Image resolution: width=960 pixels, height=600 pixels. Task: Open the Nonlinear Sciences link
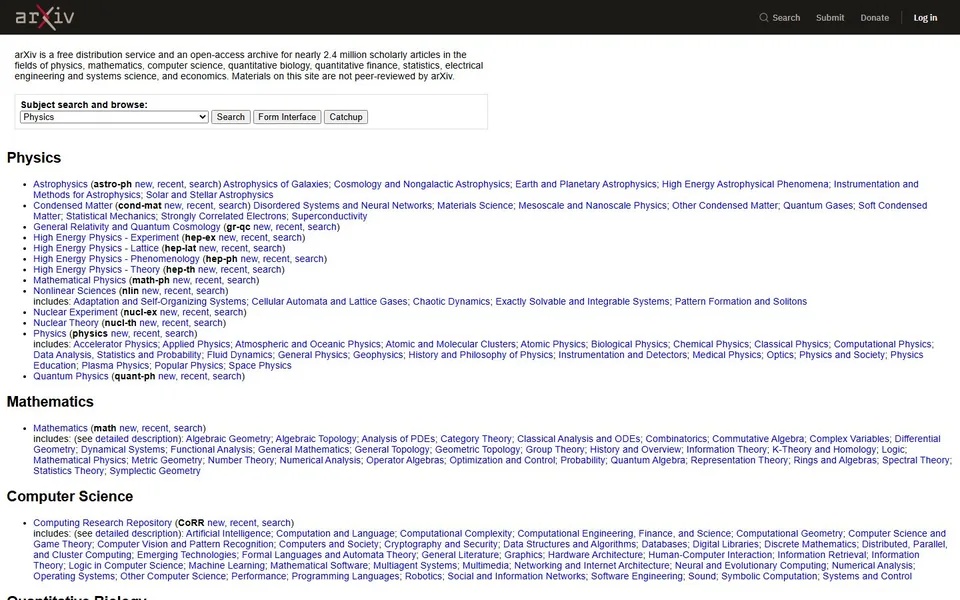pos(74,291)
